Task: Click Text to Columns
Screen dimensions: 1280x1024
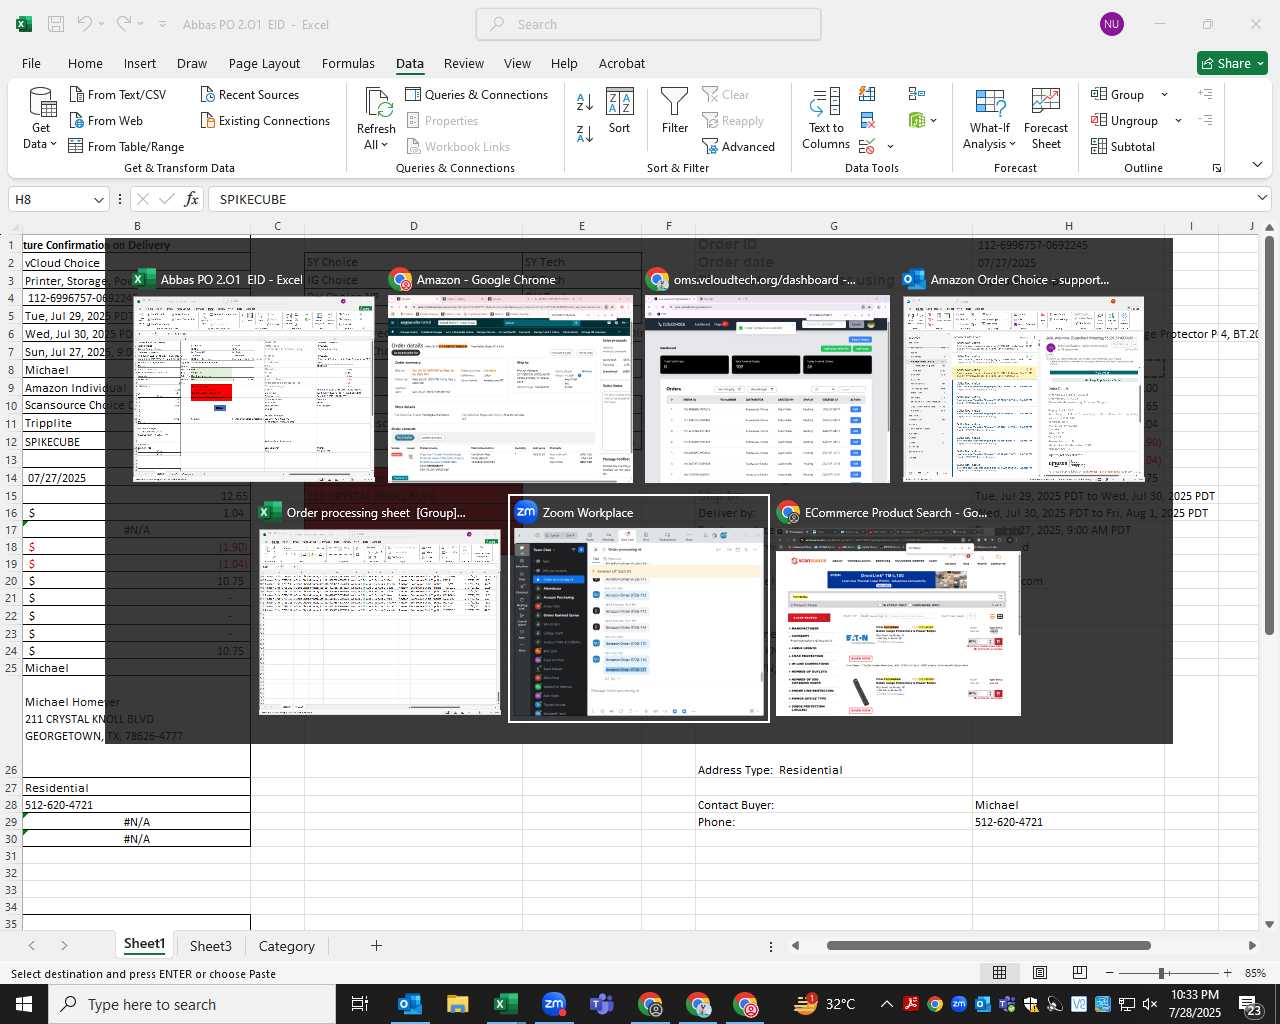Action: pyautogui.click(x=826, y=119)
